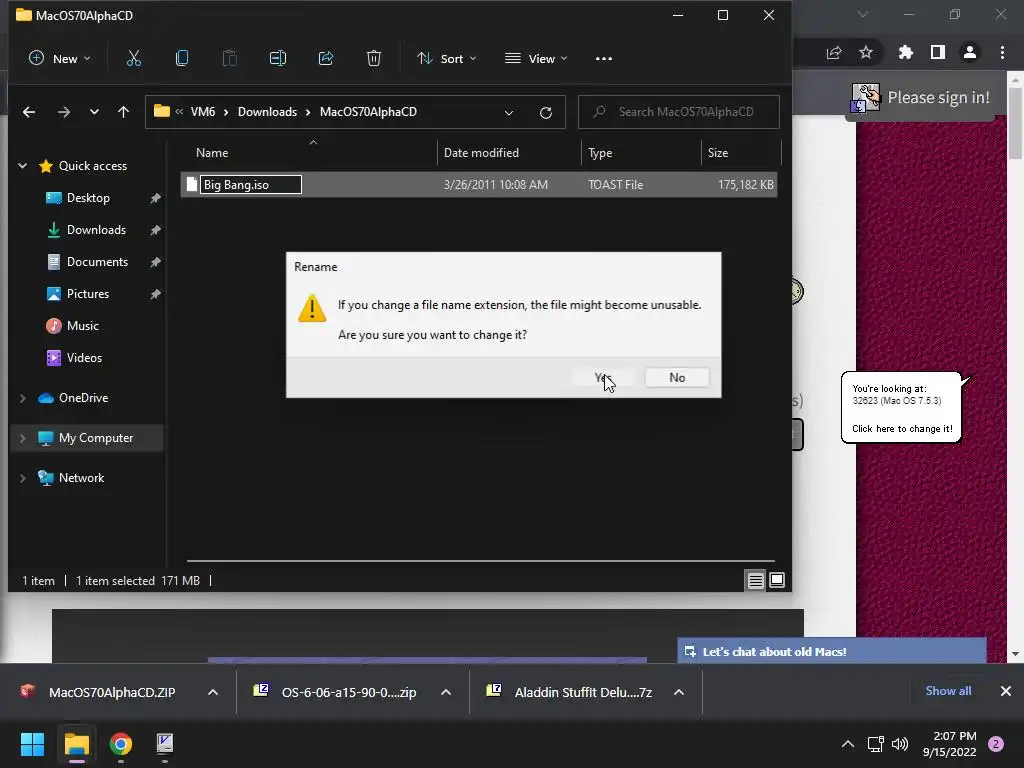Click the Rename icon in toolbar

(278, 58)
